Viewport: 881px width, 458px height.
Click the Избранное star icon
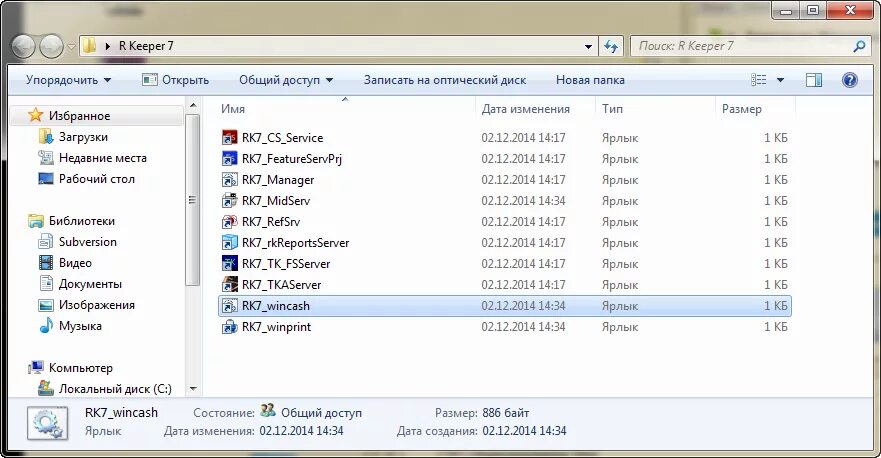tap(35, 115)
